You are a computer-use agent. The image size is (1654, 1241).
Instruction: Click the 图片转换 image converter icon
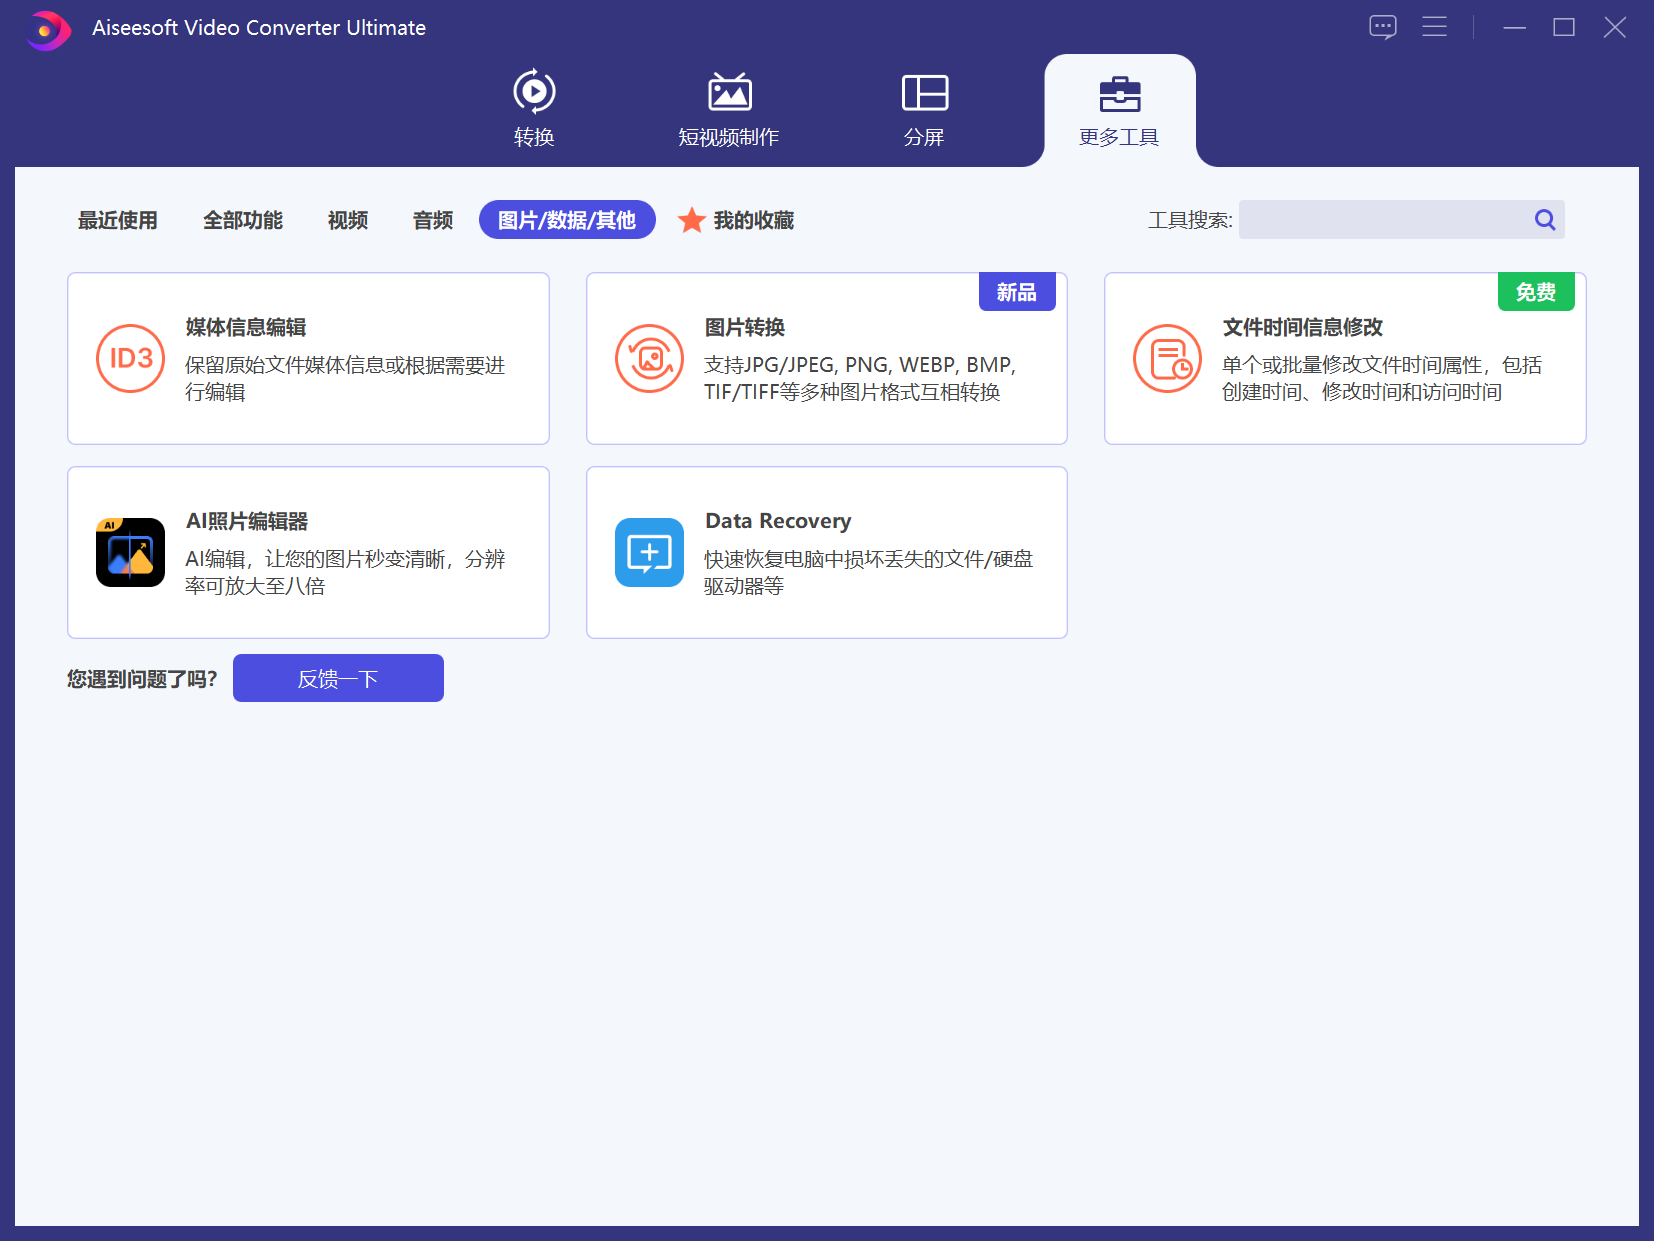coord(649,359)
